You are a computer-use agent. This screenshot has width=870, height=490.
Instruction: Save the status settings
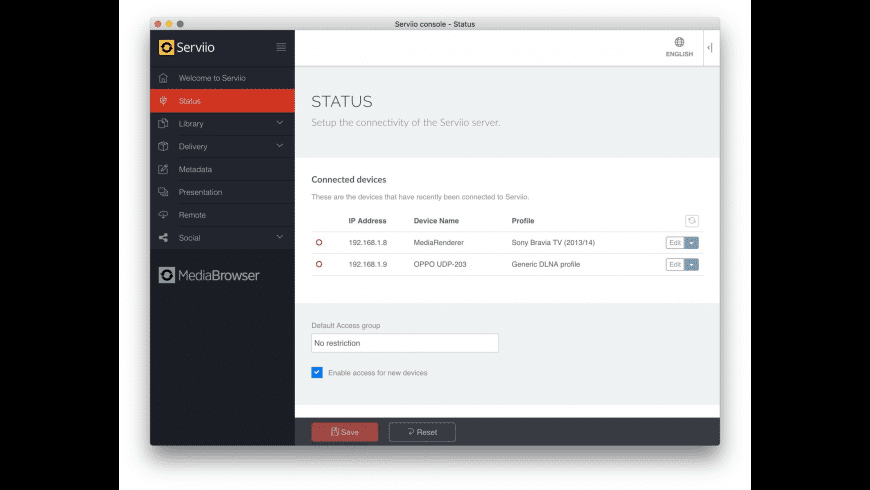click(345, 432)
